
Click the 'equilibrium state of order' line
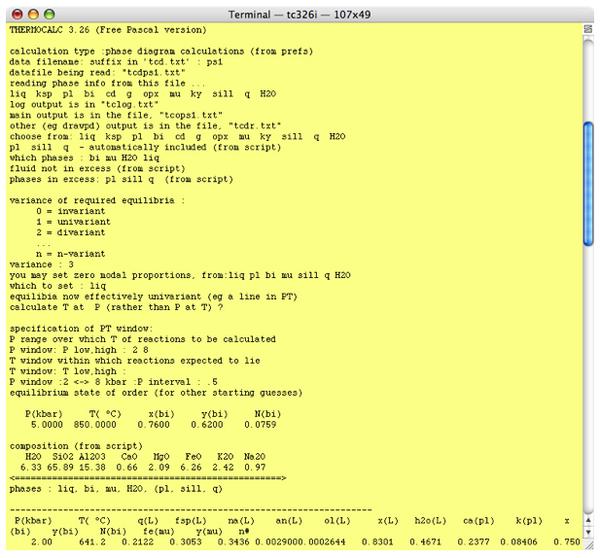156,393
